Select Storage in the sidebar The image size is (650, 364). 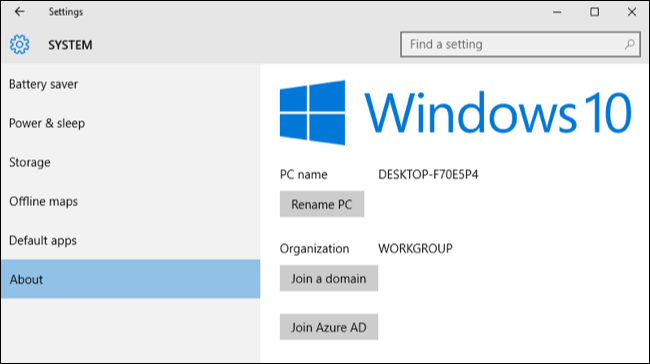(x=130, y=162)
